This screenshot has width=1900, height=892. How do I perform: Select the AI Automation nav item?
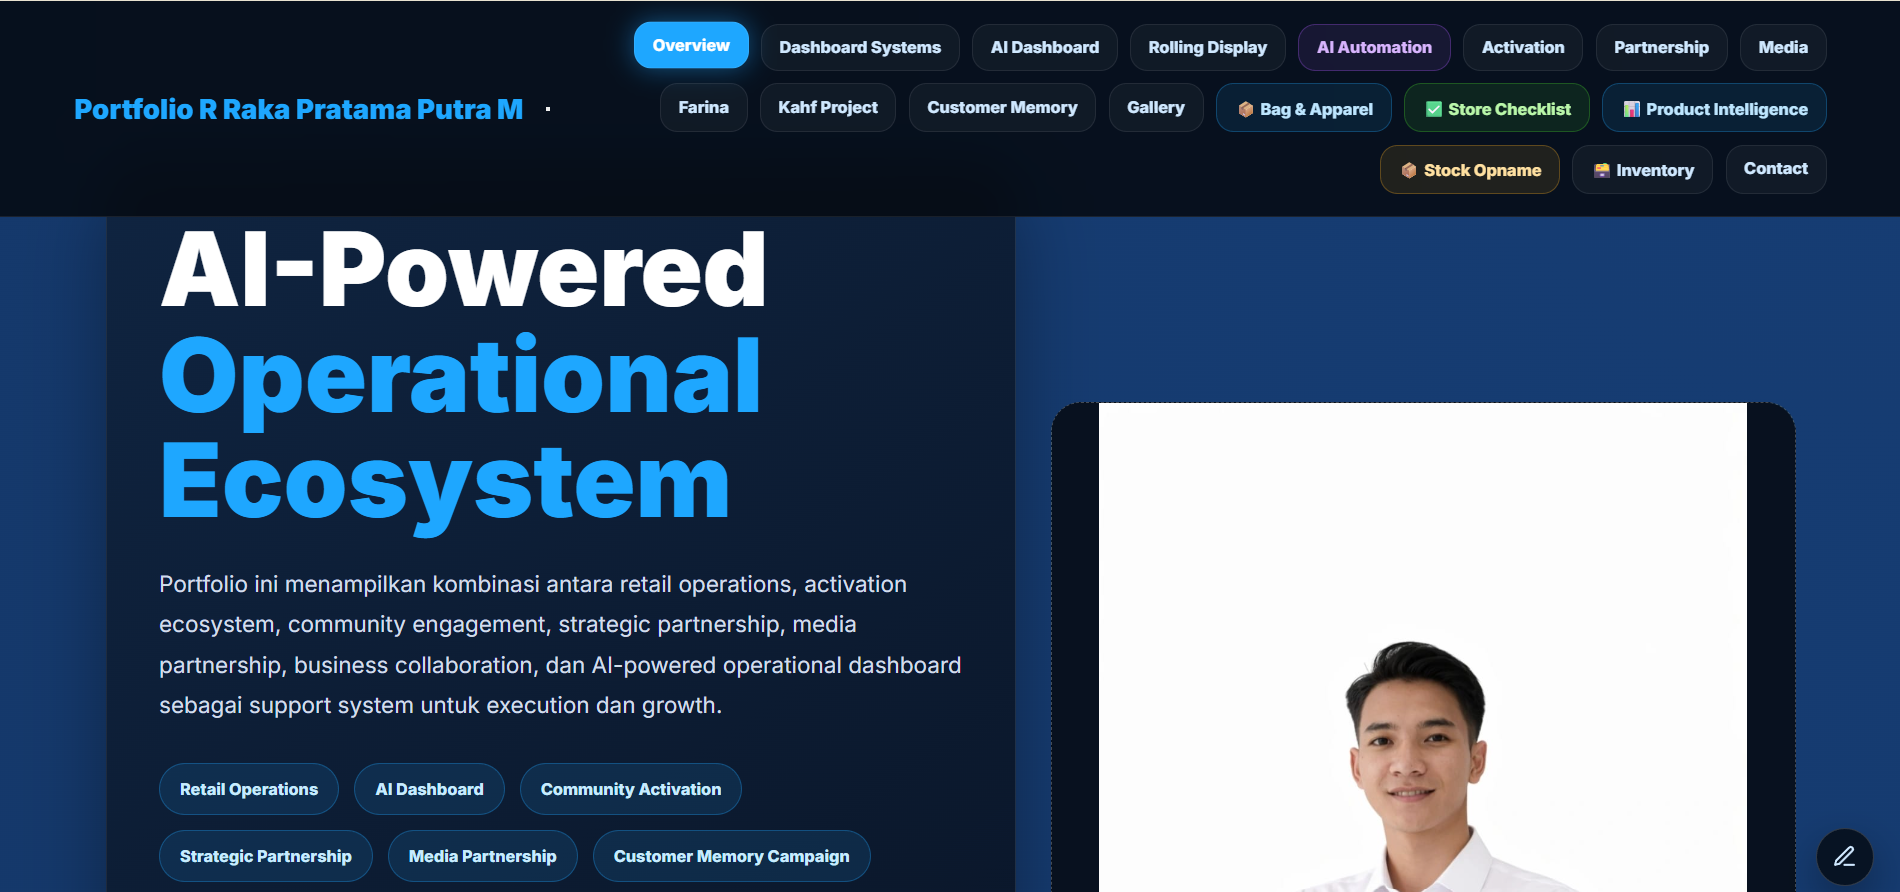(x=1374, y=47)
